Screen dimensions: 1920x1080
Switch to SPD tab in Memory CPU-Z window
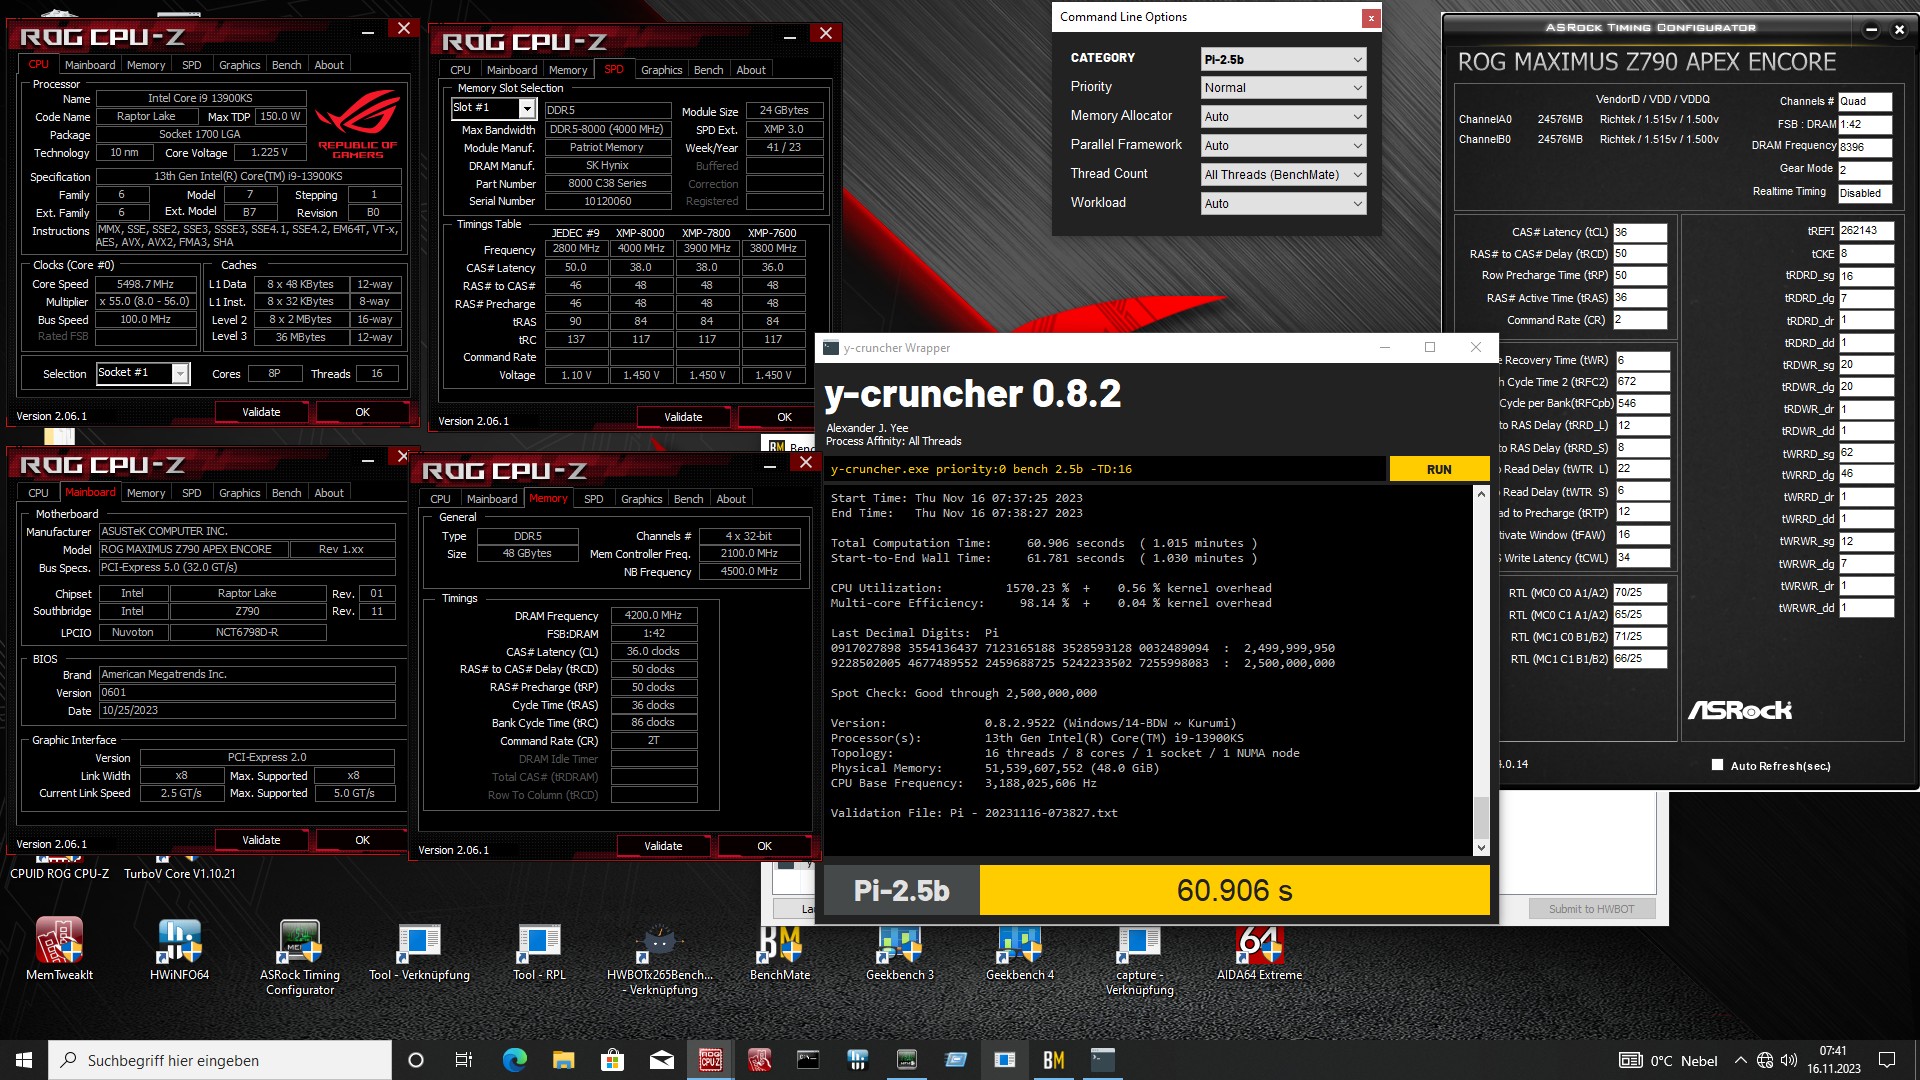coord(593,499)
